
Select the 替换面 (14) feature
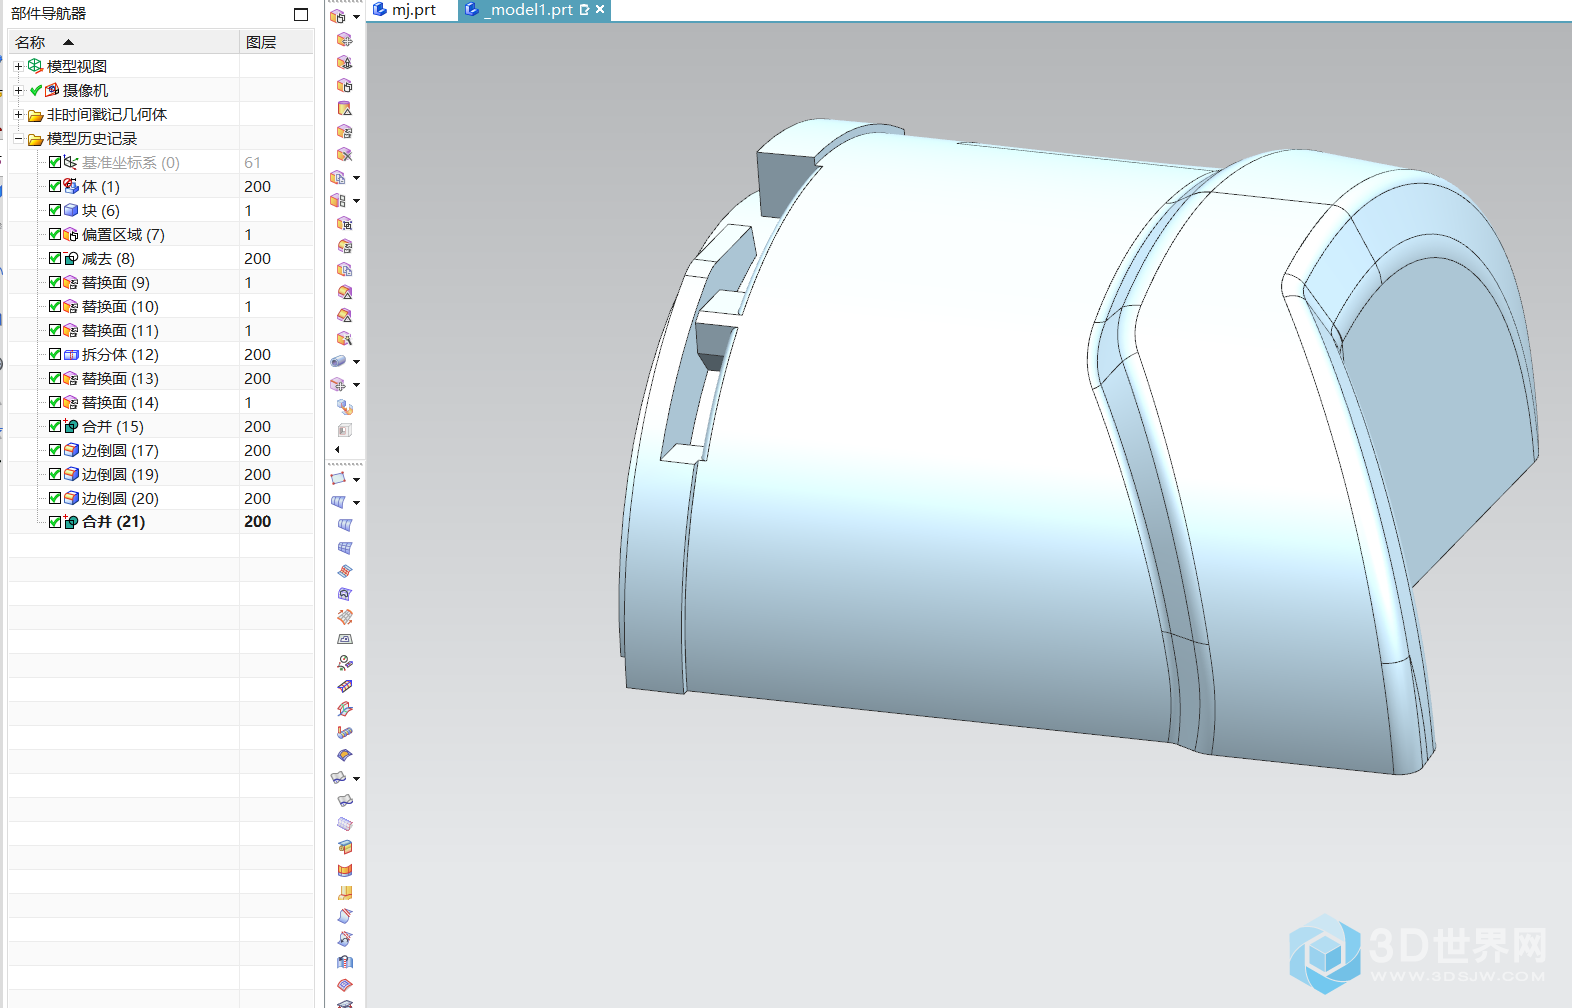point(120,402)
